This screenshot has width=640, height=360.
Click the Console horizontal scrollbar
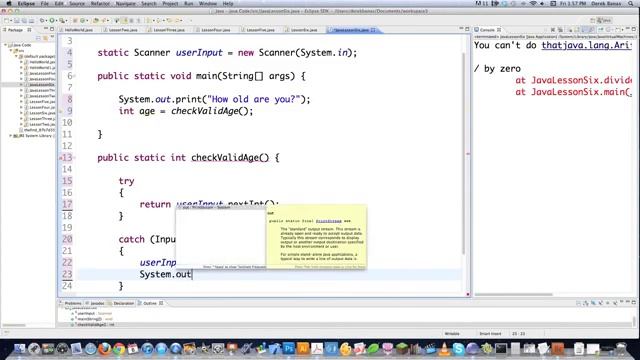pos(513,294)
